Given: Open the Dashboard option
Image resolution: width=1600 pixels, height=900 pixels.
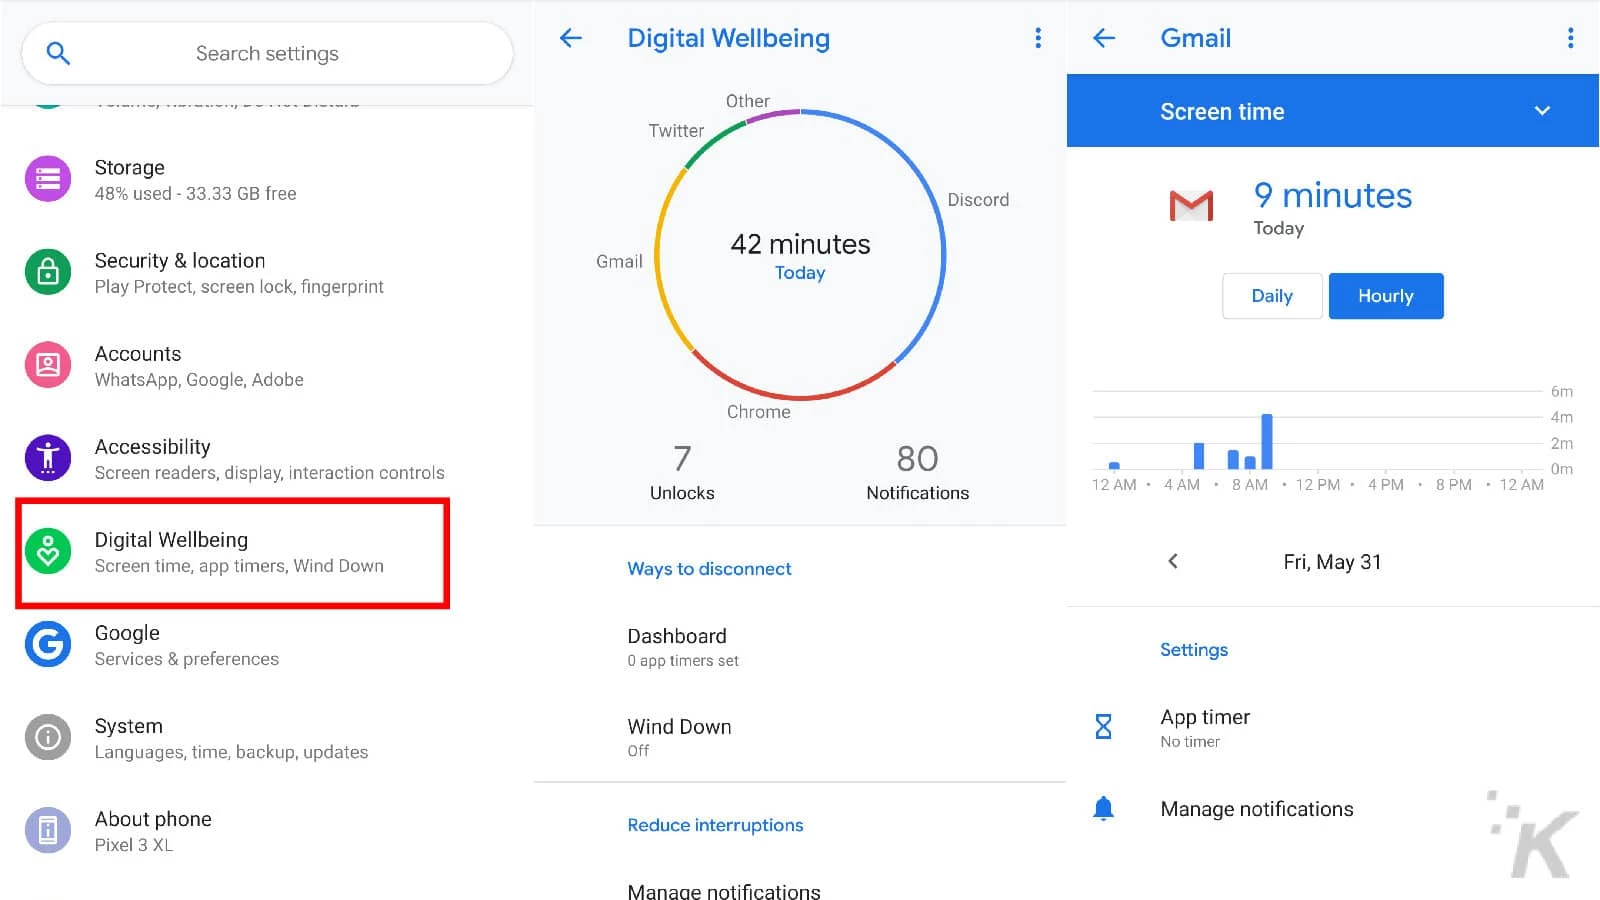Looking at the screenshot, I should point(800,646).
